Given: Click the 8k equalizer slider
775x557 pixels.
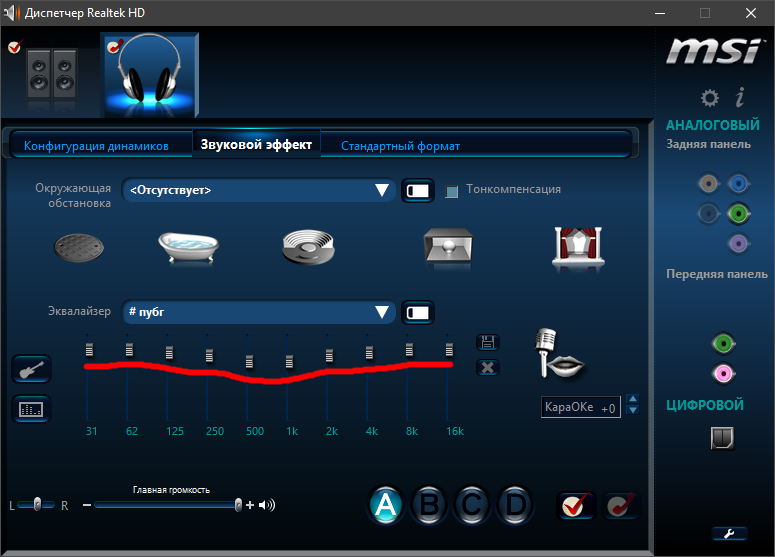Looking at the screenshot, I should pos(409,349).
